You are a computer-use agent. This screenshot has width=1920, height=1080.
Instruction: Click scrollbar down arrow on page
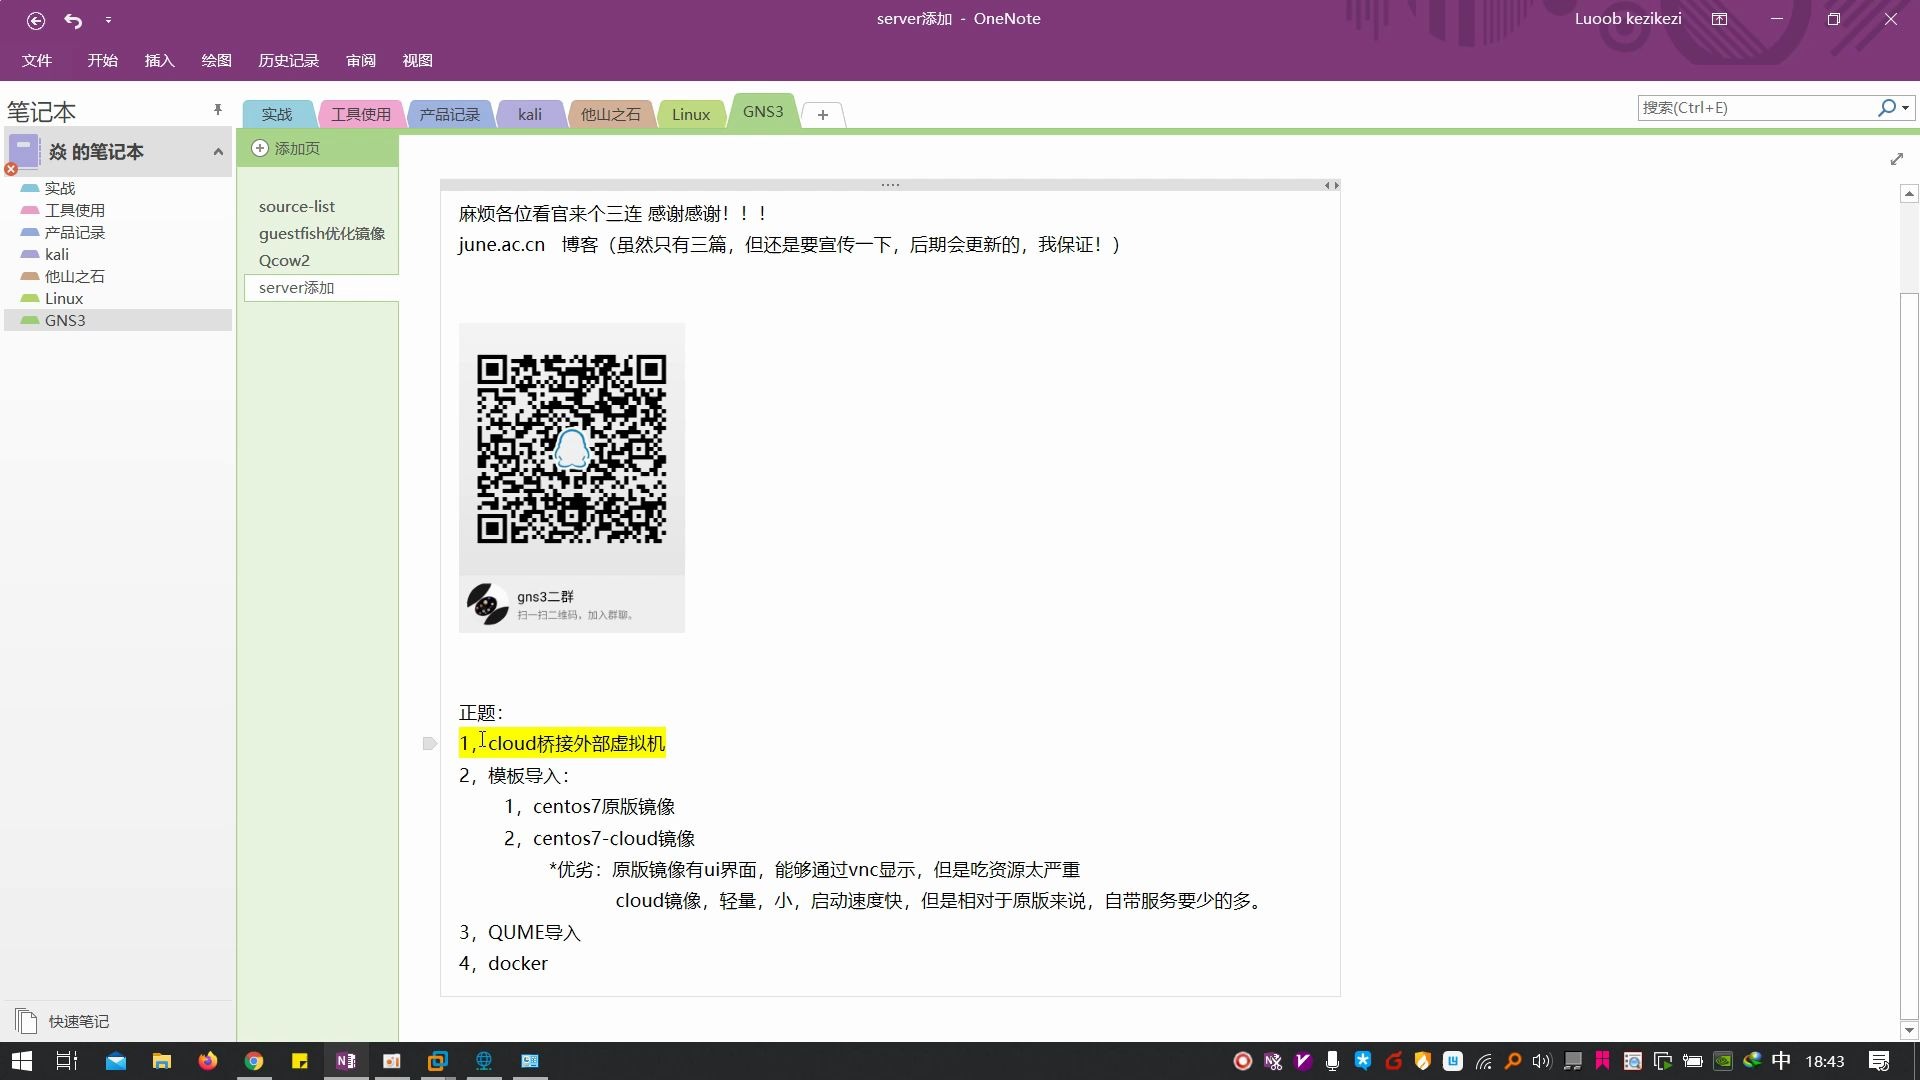click(x=1909, y=1030)
